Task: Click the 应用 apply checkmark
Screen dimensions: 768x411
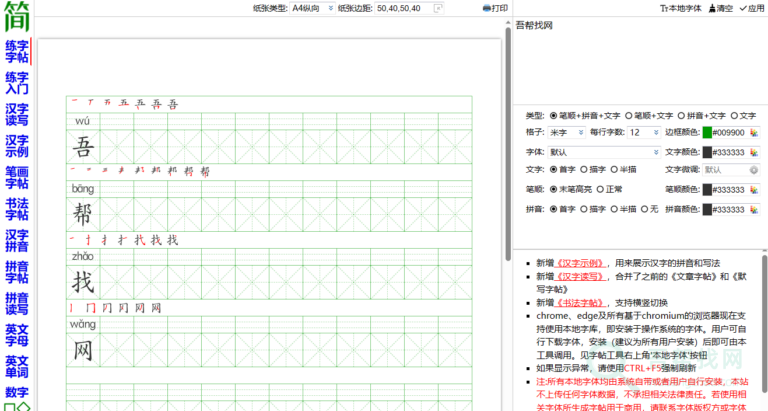Action: pos(743,8)
